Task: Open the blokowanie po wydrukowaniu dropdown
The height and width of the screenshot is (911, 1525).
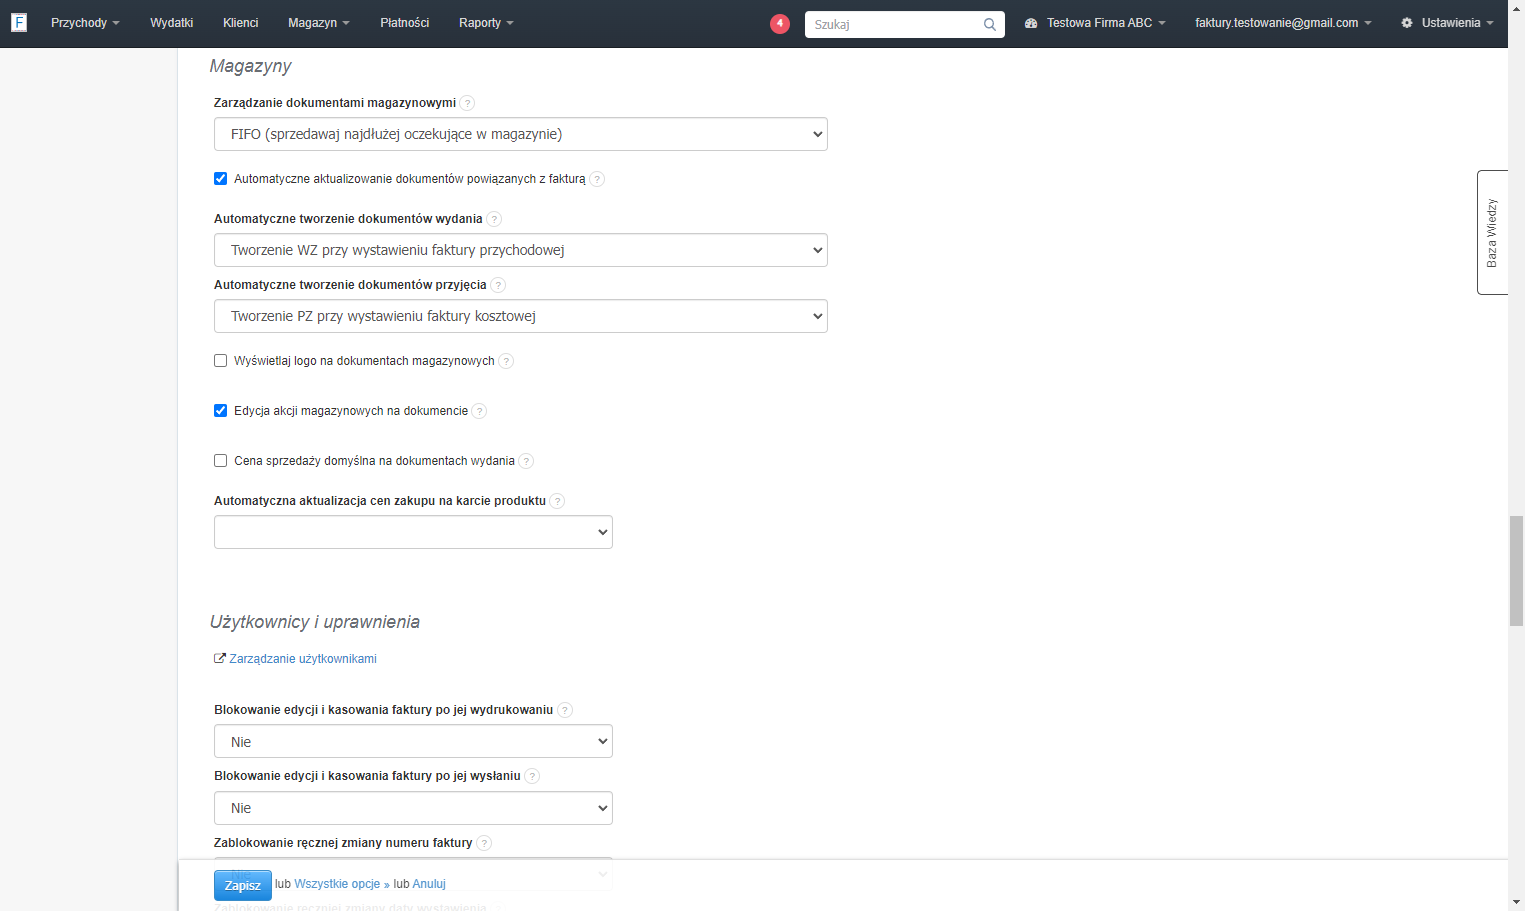Action: [413, 741]
